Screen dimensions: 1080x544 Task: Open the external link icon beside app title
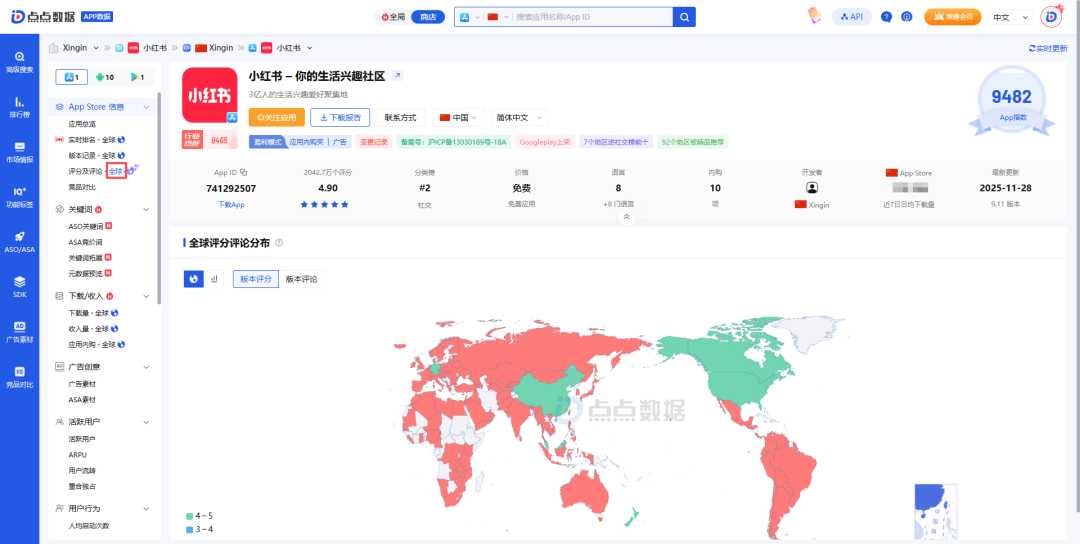(x=397, y=76)
